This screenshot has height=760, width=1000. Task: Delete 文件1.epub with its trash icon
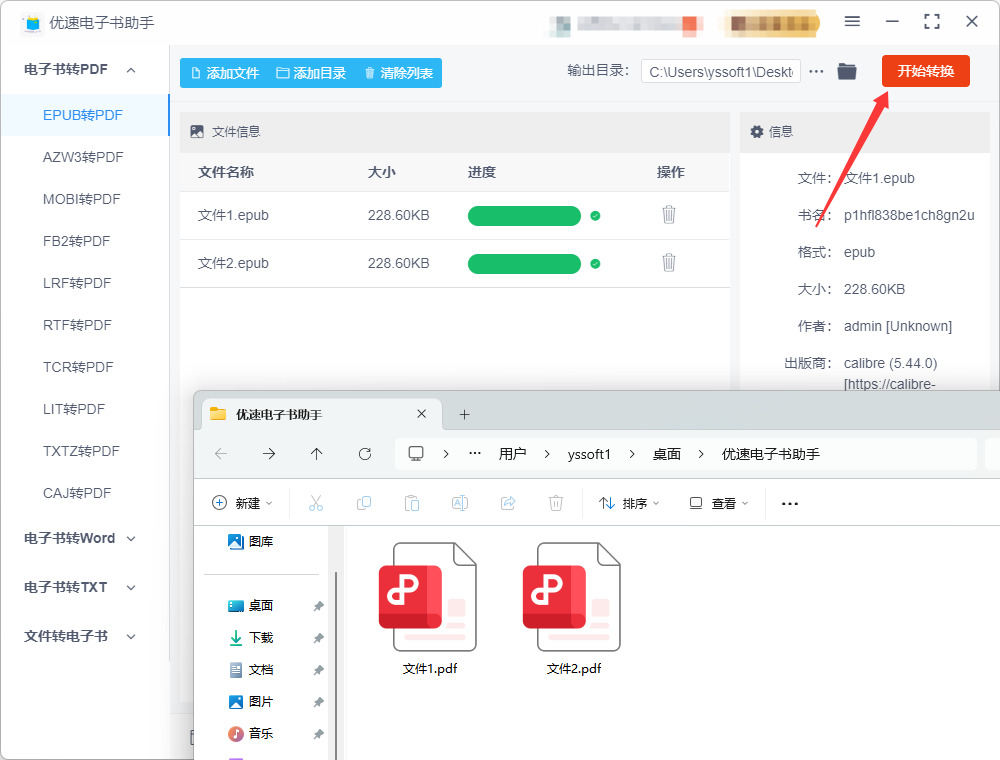(668, 215)
